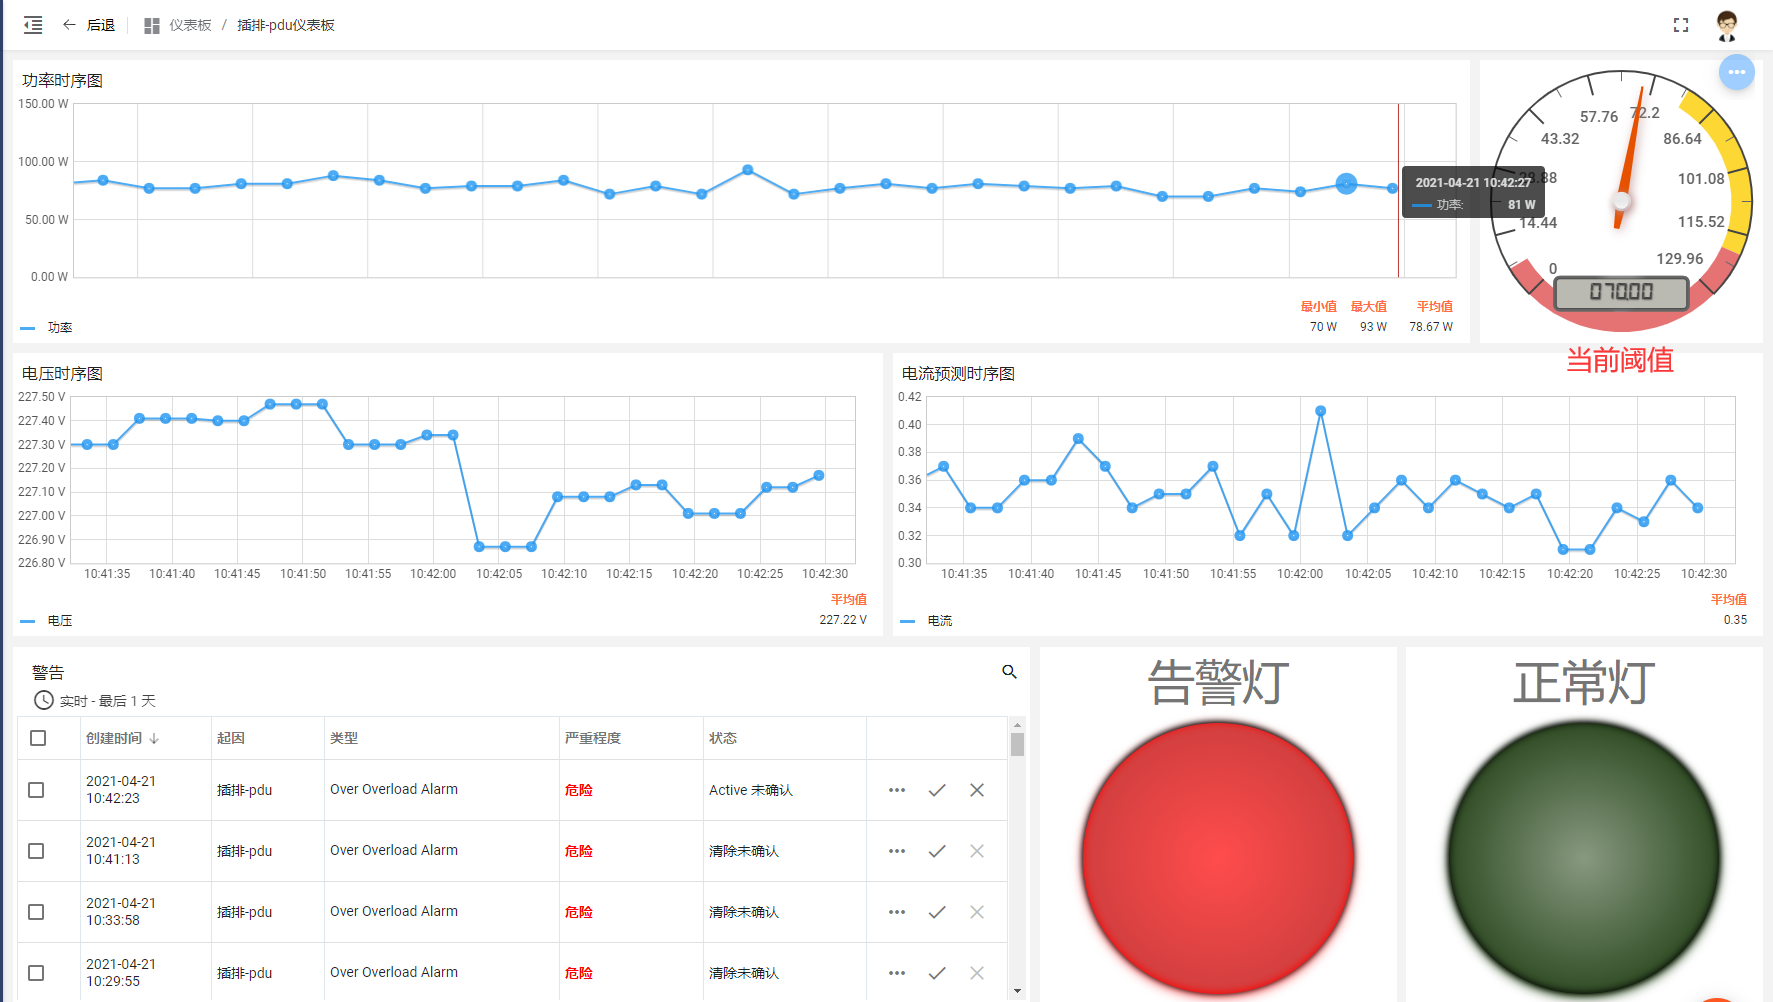The width and height of the screenshot is (1773, 1002).
Task: Acknowledge the 10:29:55 alarm checkmark
Action: tap(937, 973)
